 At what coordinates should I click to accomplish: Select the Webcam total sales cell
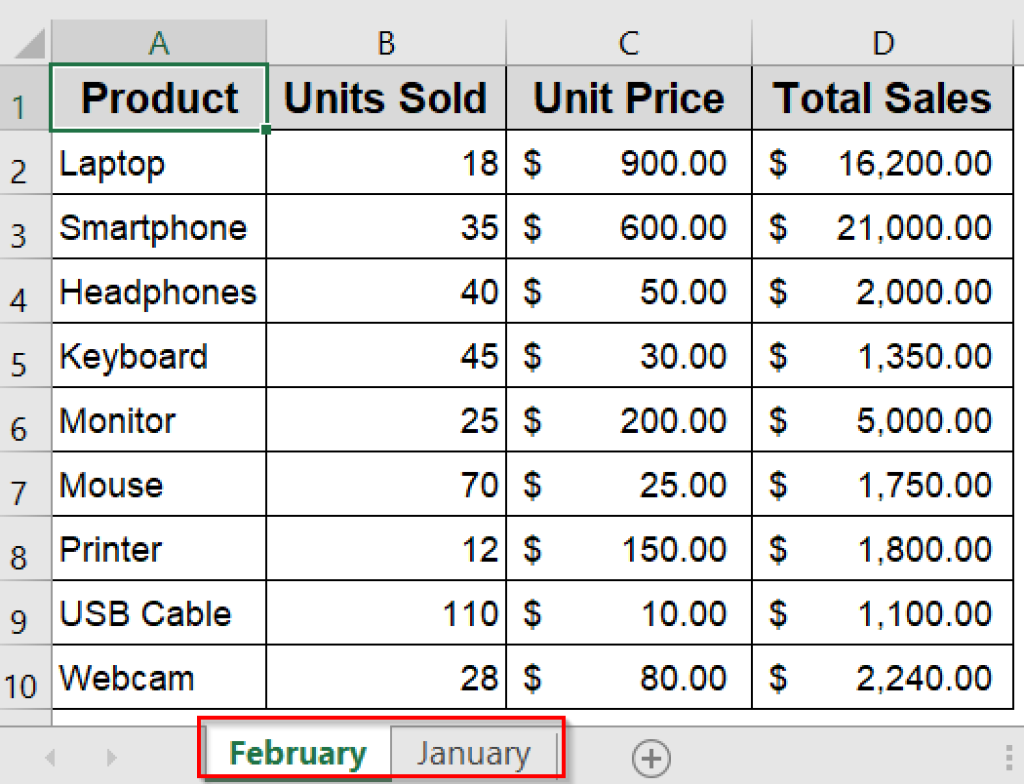click(x=882, y=677)
